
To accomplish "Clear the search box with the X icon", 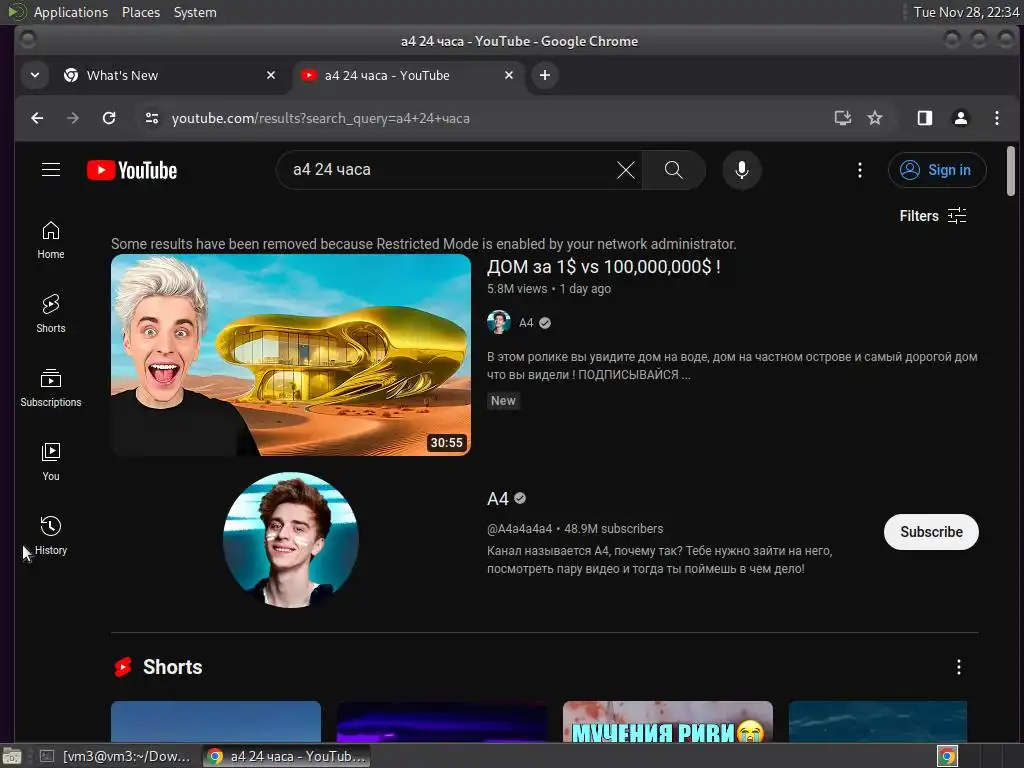I will coord(626,170).
